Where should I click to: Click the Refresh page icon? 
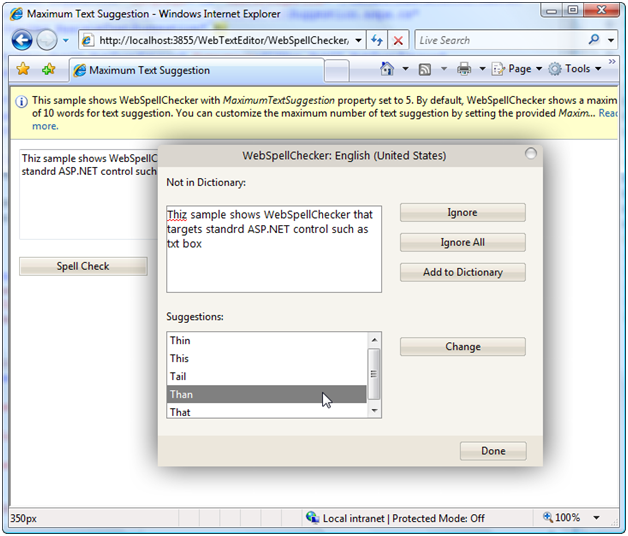tap(377, 40)
